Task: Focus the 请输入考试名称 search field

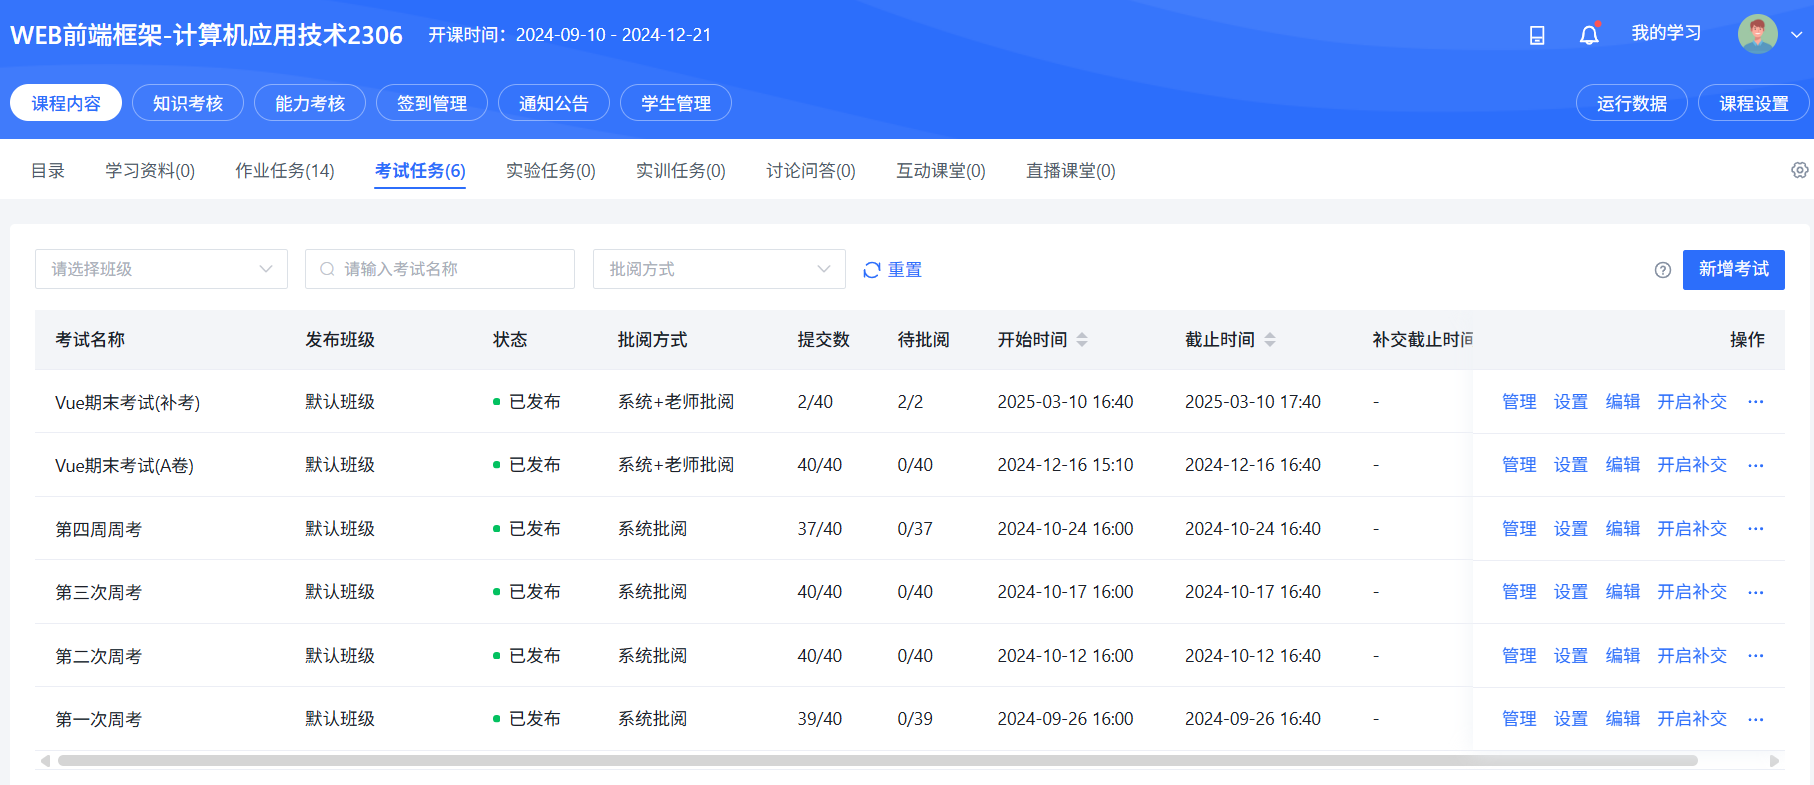Action: [x=440, y=269]
